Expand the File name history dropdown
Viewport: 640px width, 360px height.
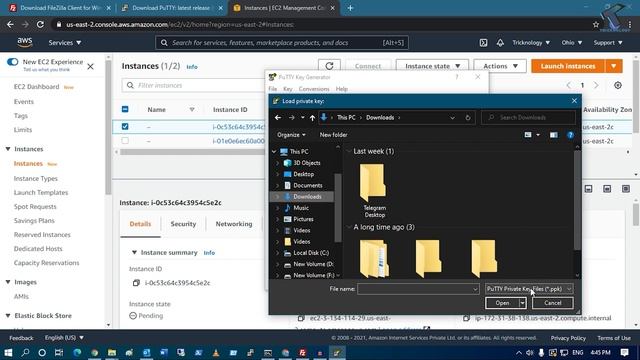[x=475, y=289]
